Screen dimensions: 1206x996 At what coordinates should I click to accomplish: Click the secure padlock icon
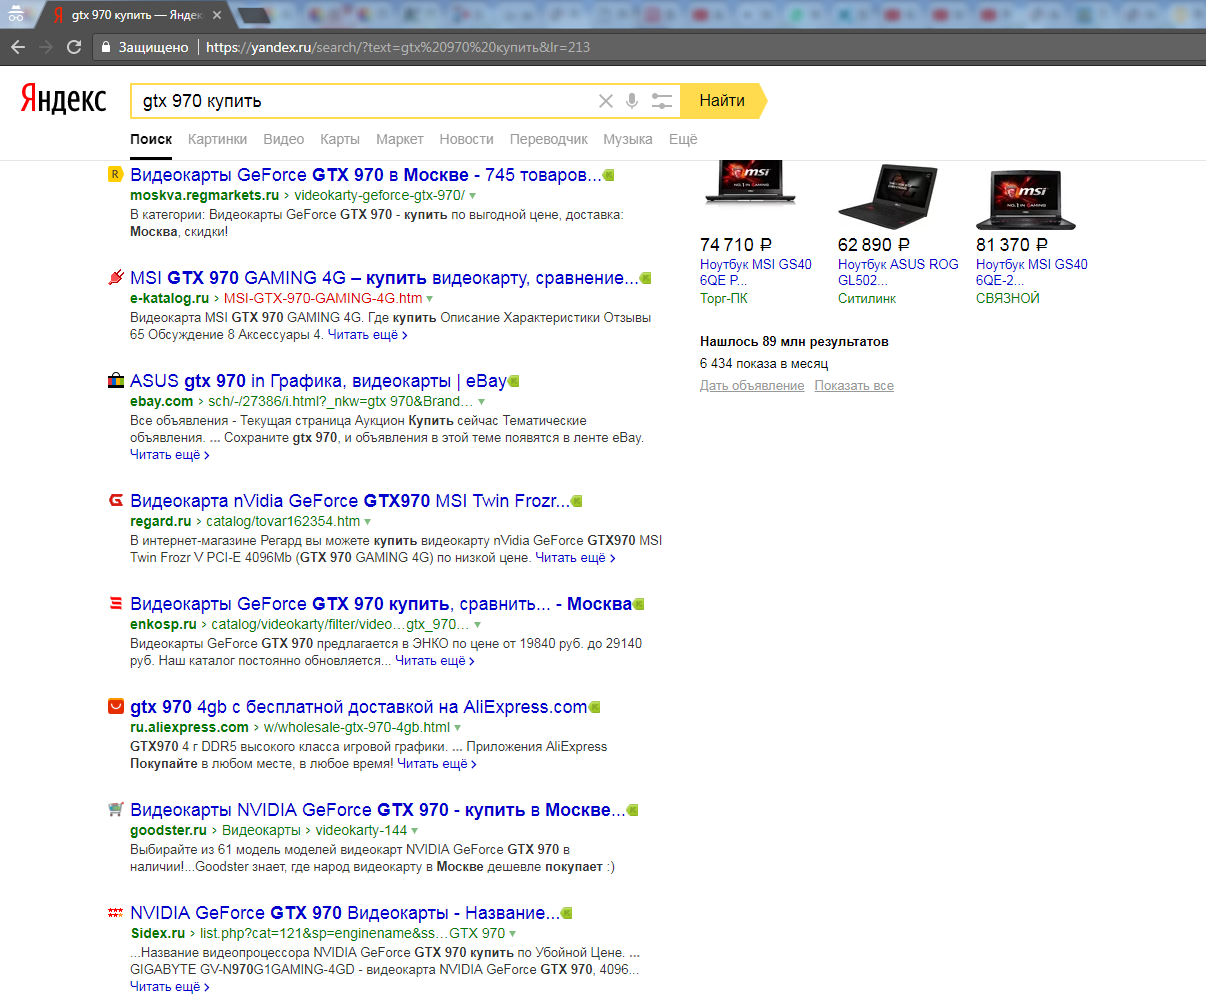click(106, 47)
